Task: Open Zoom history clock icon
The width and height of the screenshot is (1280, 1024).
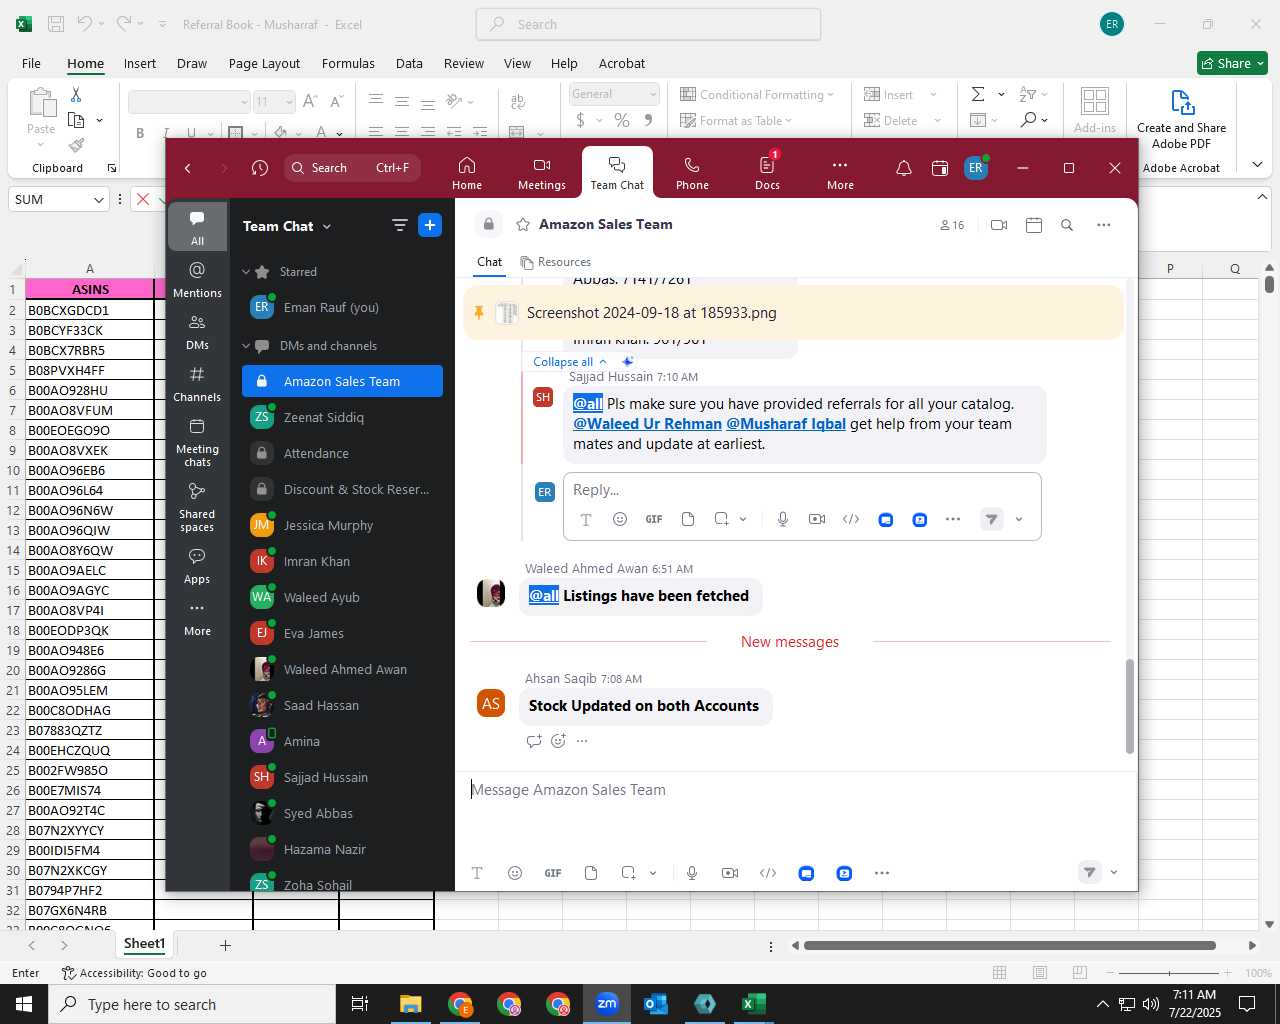Action: pos(260,168)
